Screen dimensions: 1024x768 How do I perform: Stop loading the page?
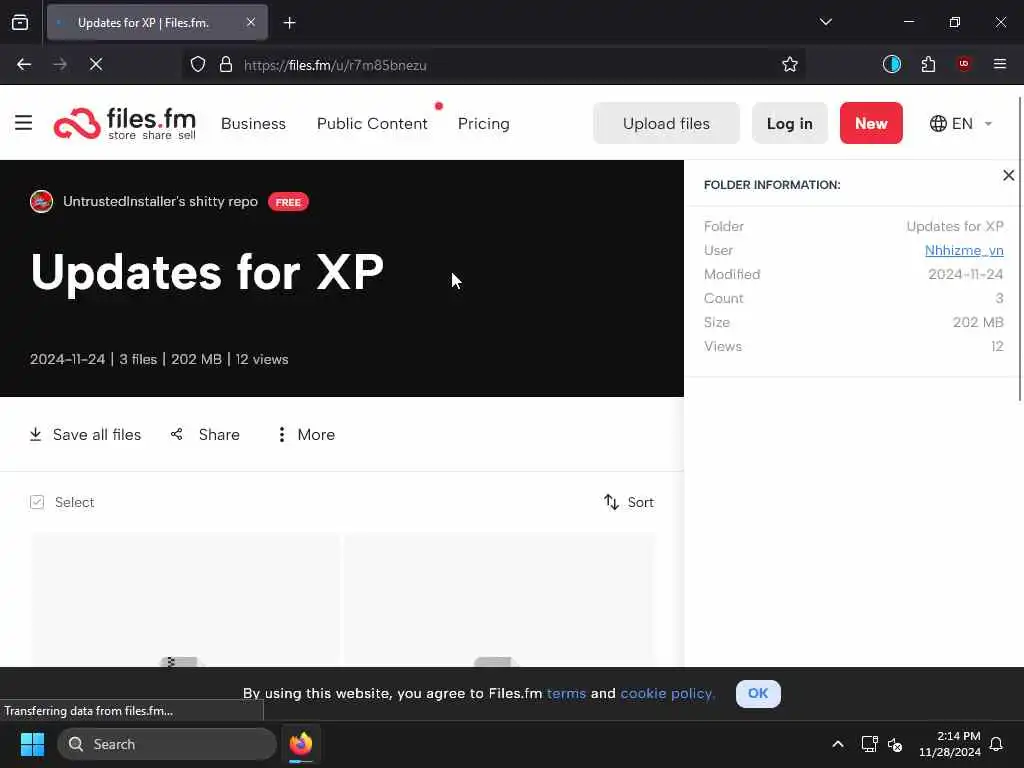point(96,65)
